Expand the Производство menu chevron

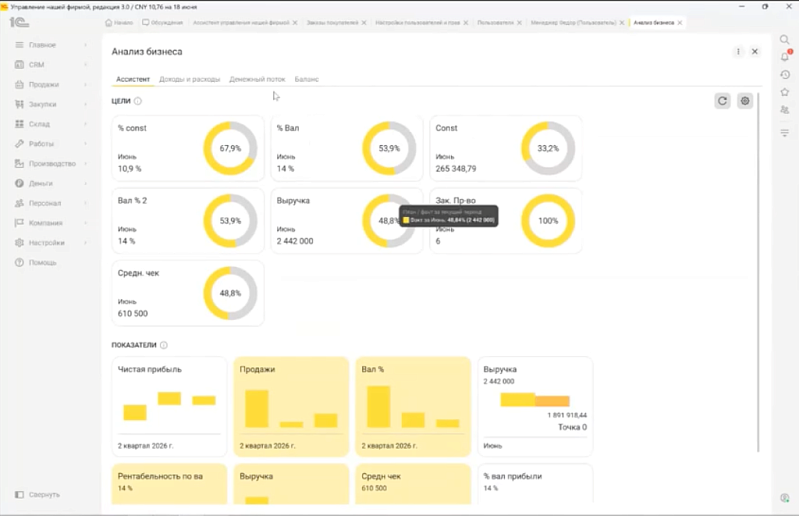[x=85, y=164]
